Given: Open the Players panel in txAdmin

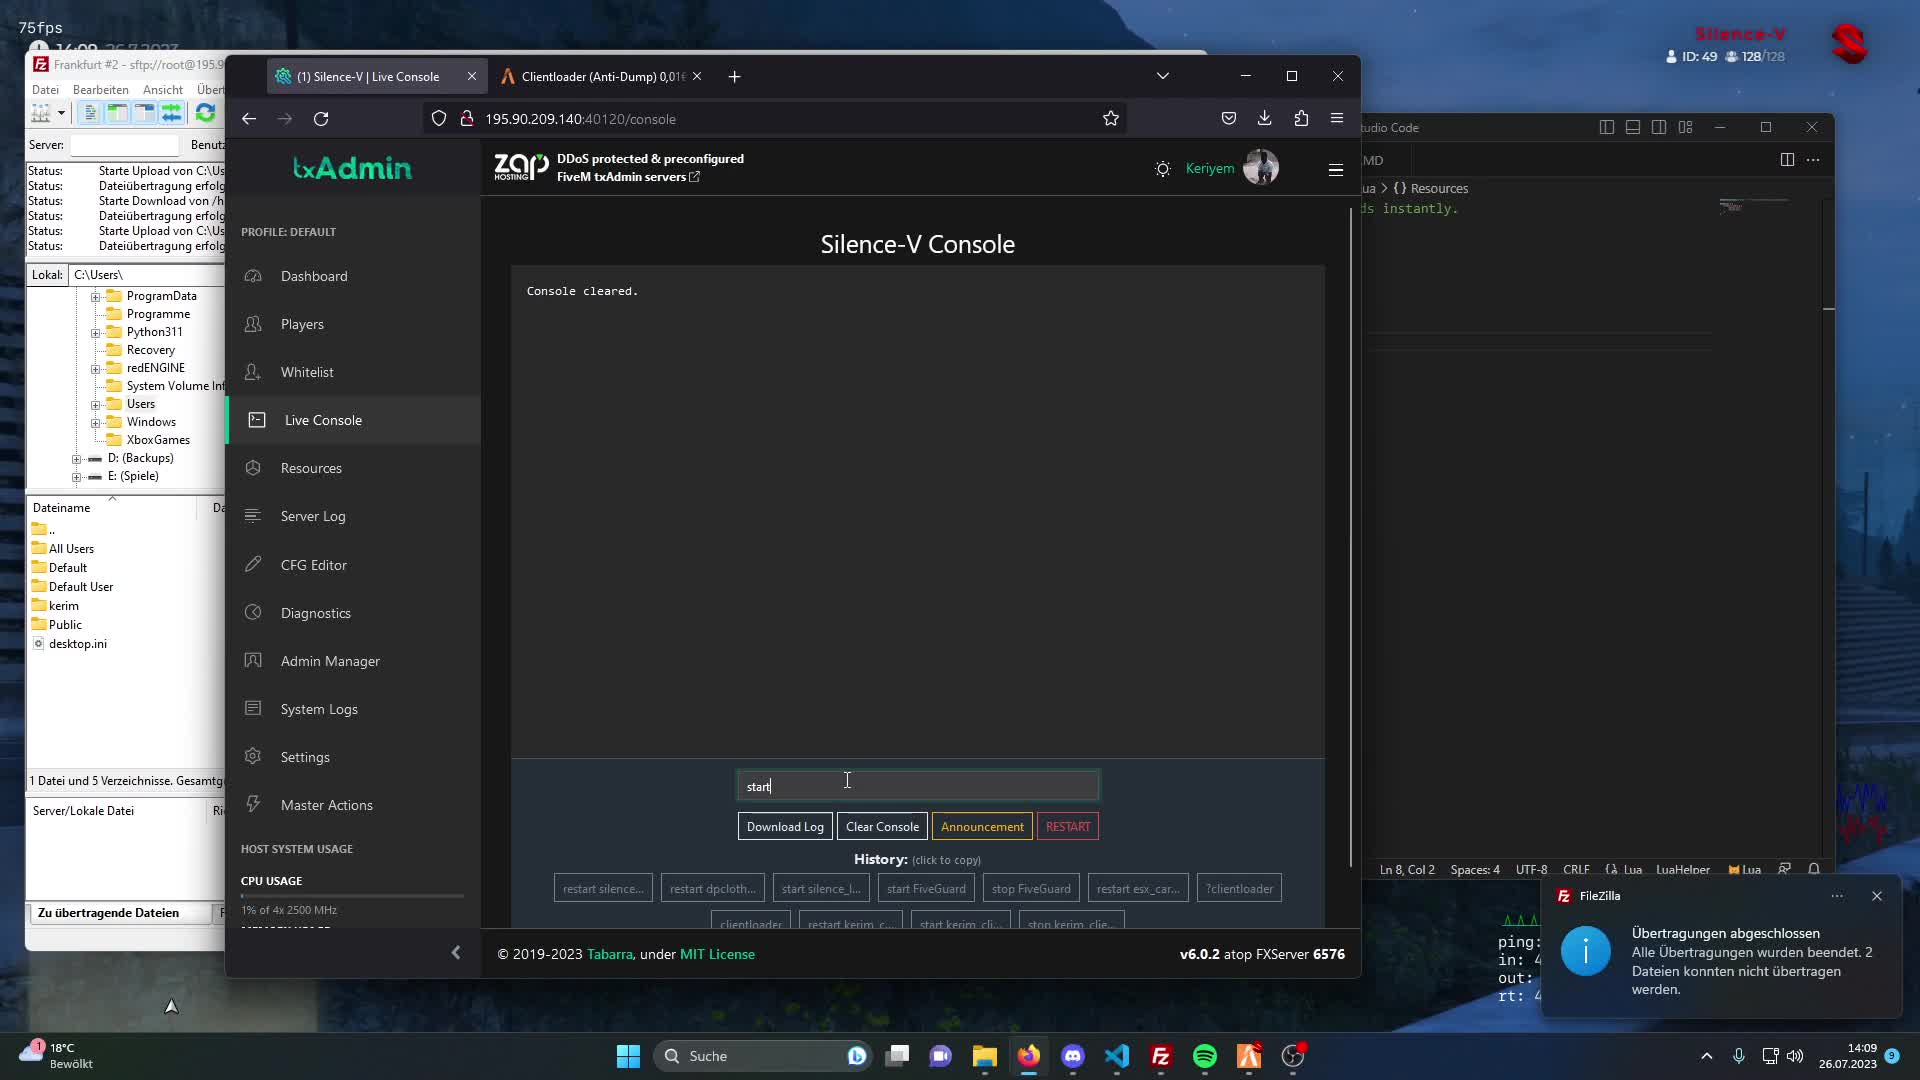Looking at the screenshot, I should pyautogui.click(x=301, y=324).
